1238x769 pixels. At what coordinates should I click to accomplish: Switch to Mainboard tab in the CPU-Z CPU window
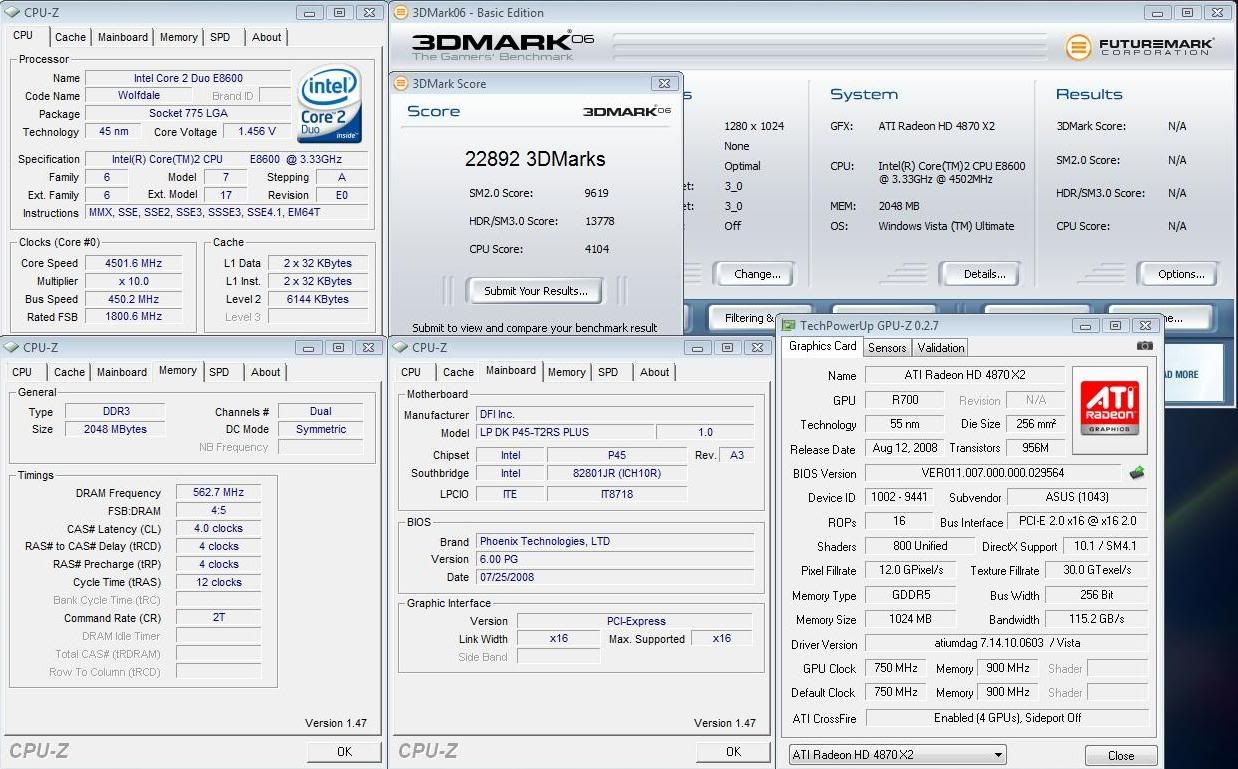point(123,37)
